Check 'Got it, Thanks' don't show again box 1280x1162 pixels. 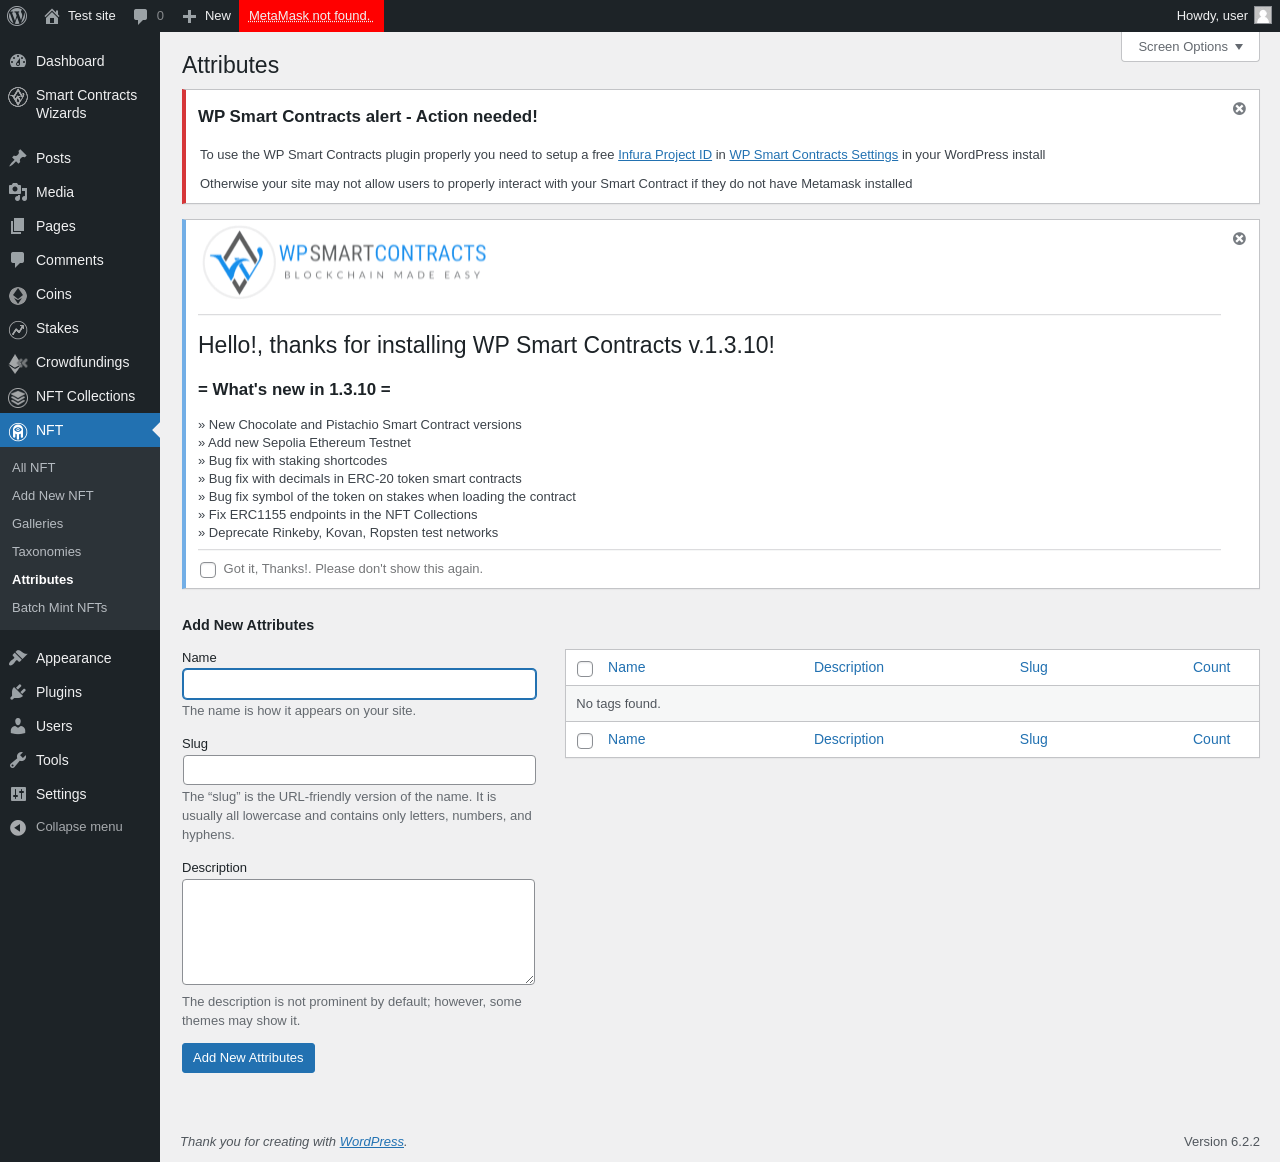[x=208, y=570]
